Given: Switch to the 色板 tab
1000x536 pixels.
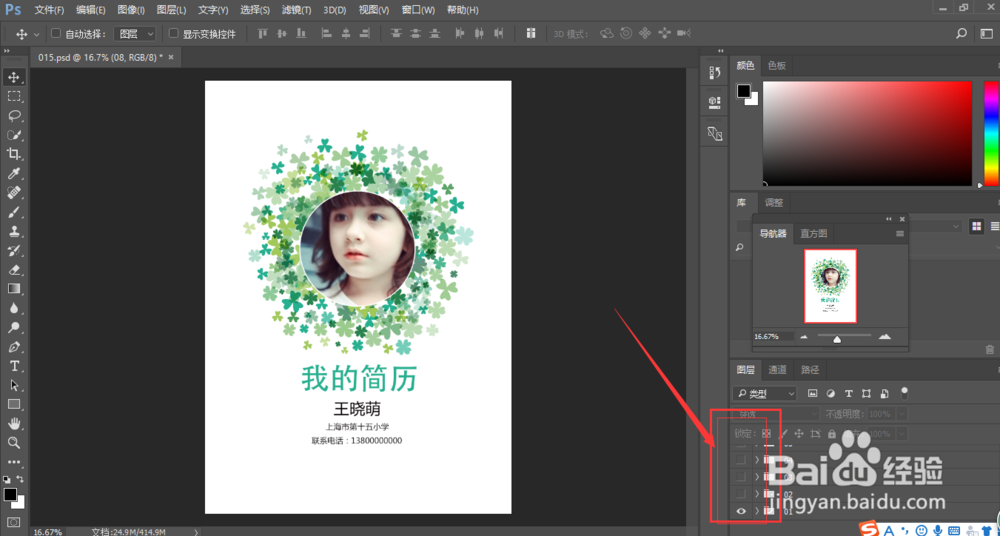Looking at the screenshot, I should (x=777, y=65).
